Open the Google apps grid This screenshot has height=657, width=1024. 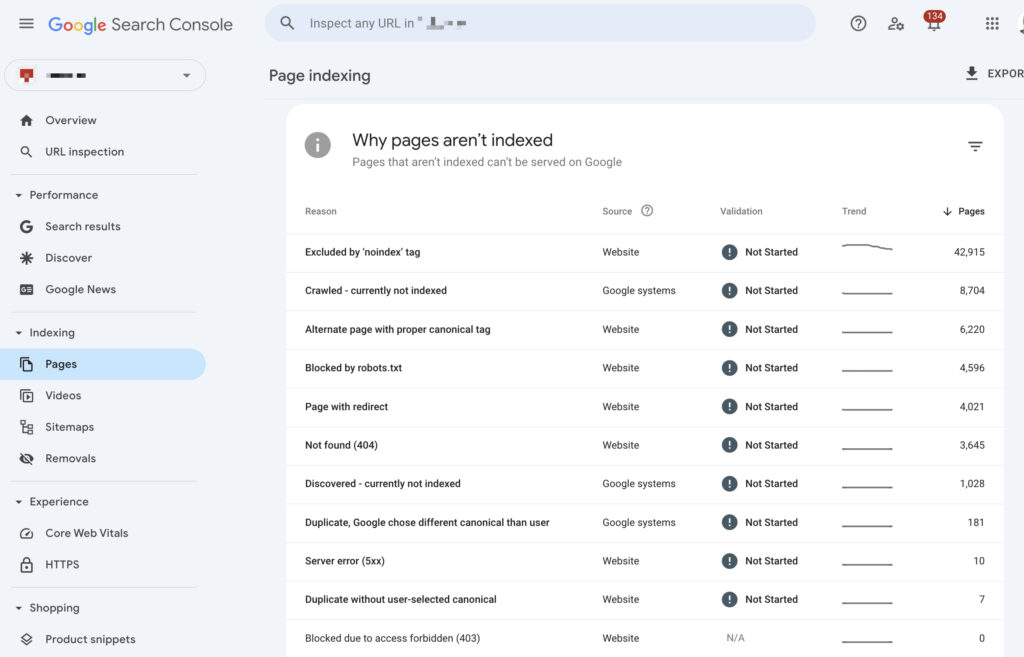pyautogui.click(x=992, y=23)
